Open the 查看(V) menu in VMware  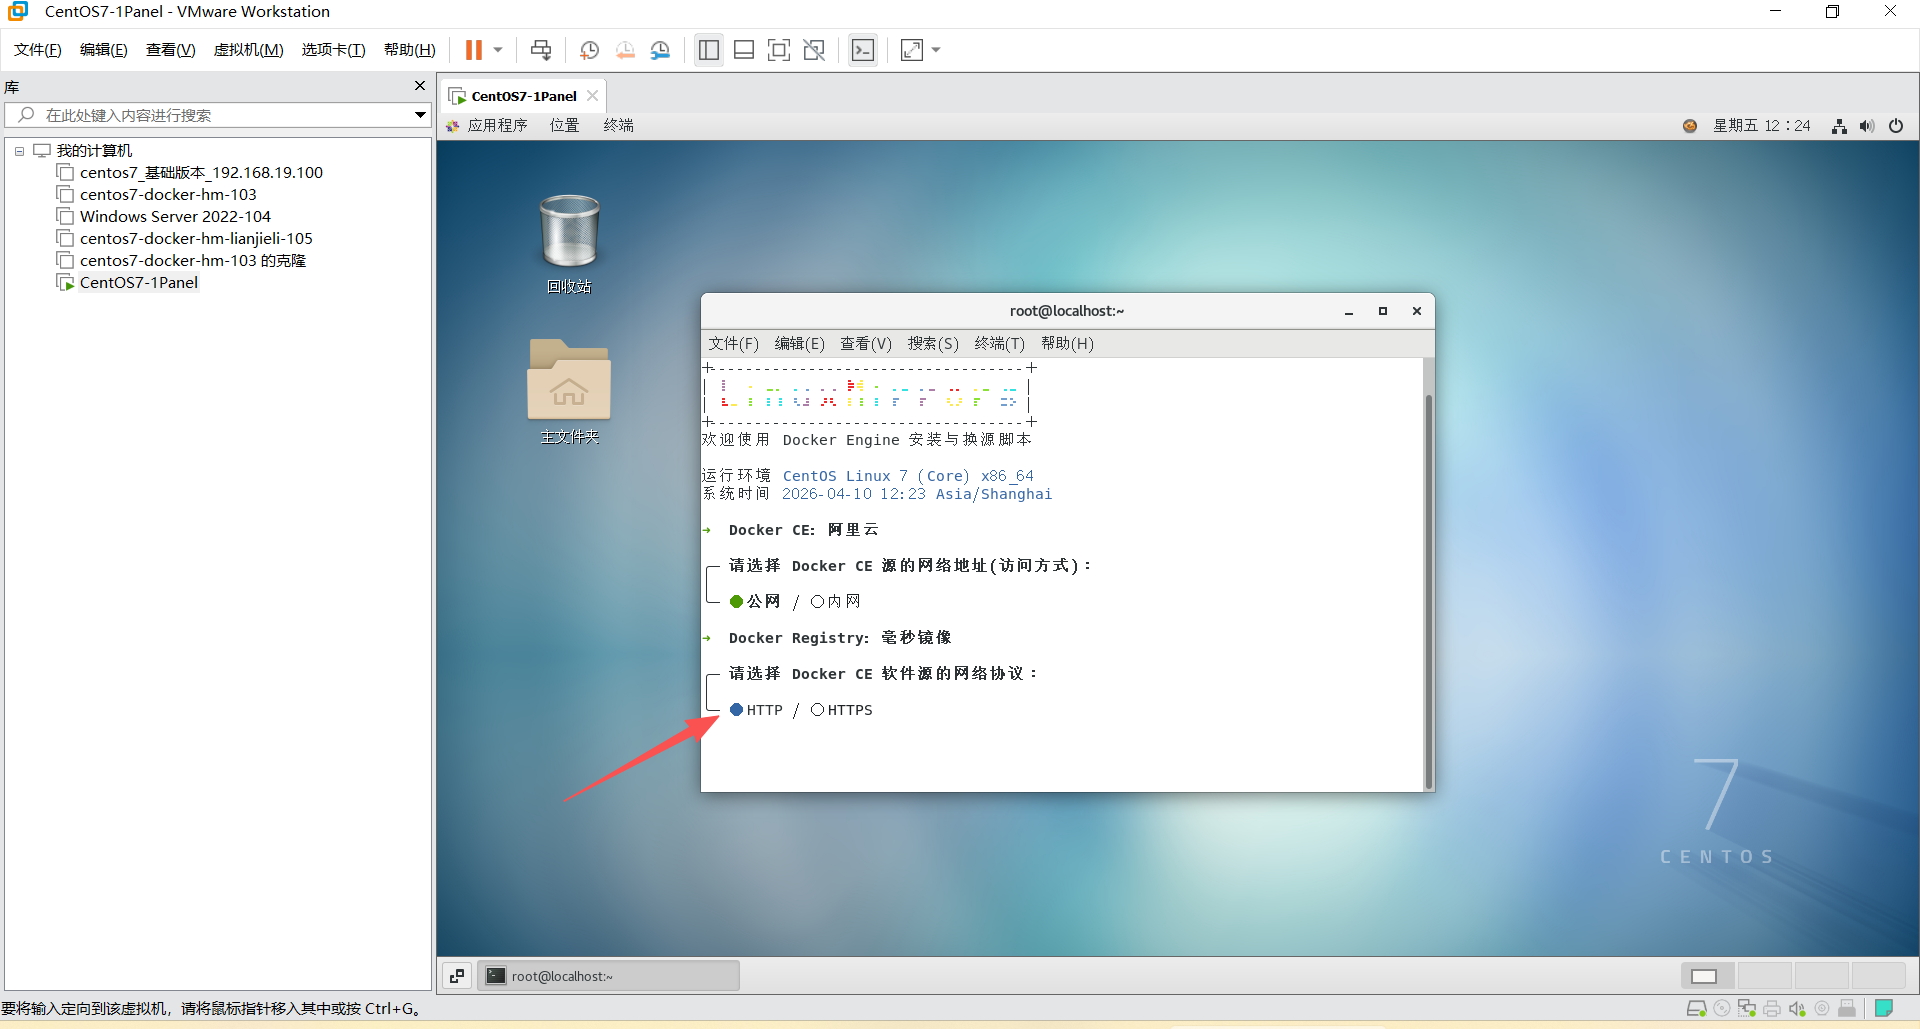click(x=171, y=50)
